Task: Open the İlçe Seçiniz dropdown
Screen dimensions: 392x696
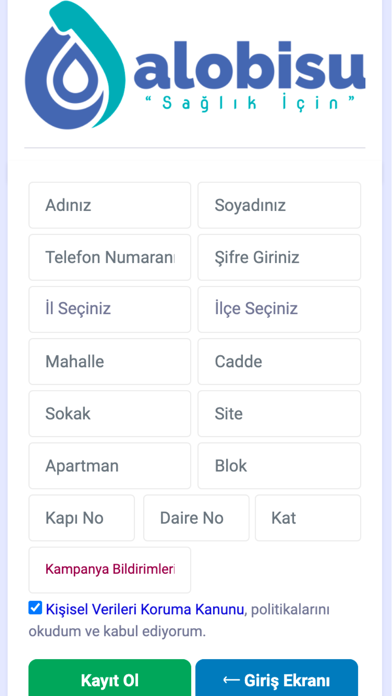Action: 279,309
